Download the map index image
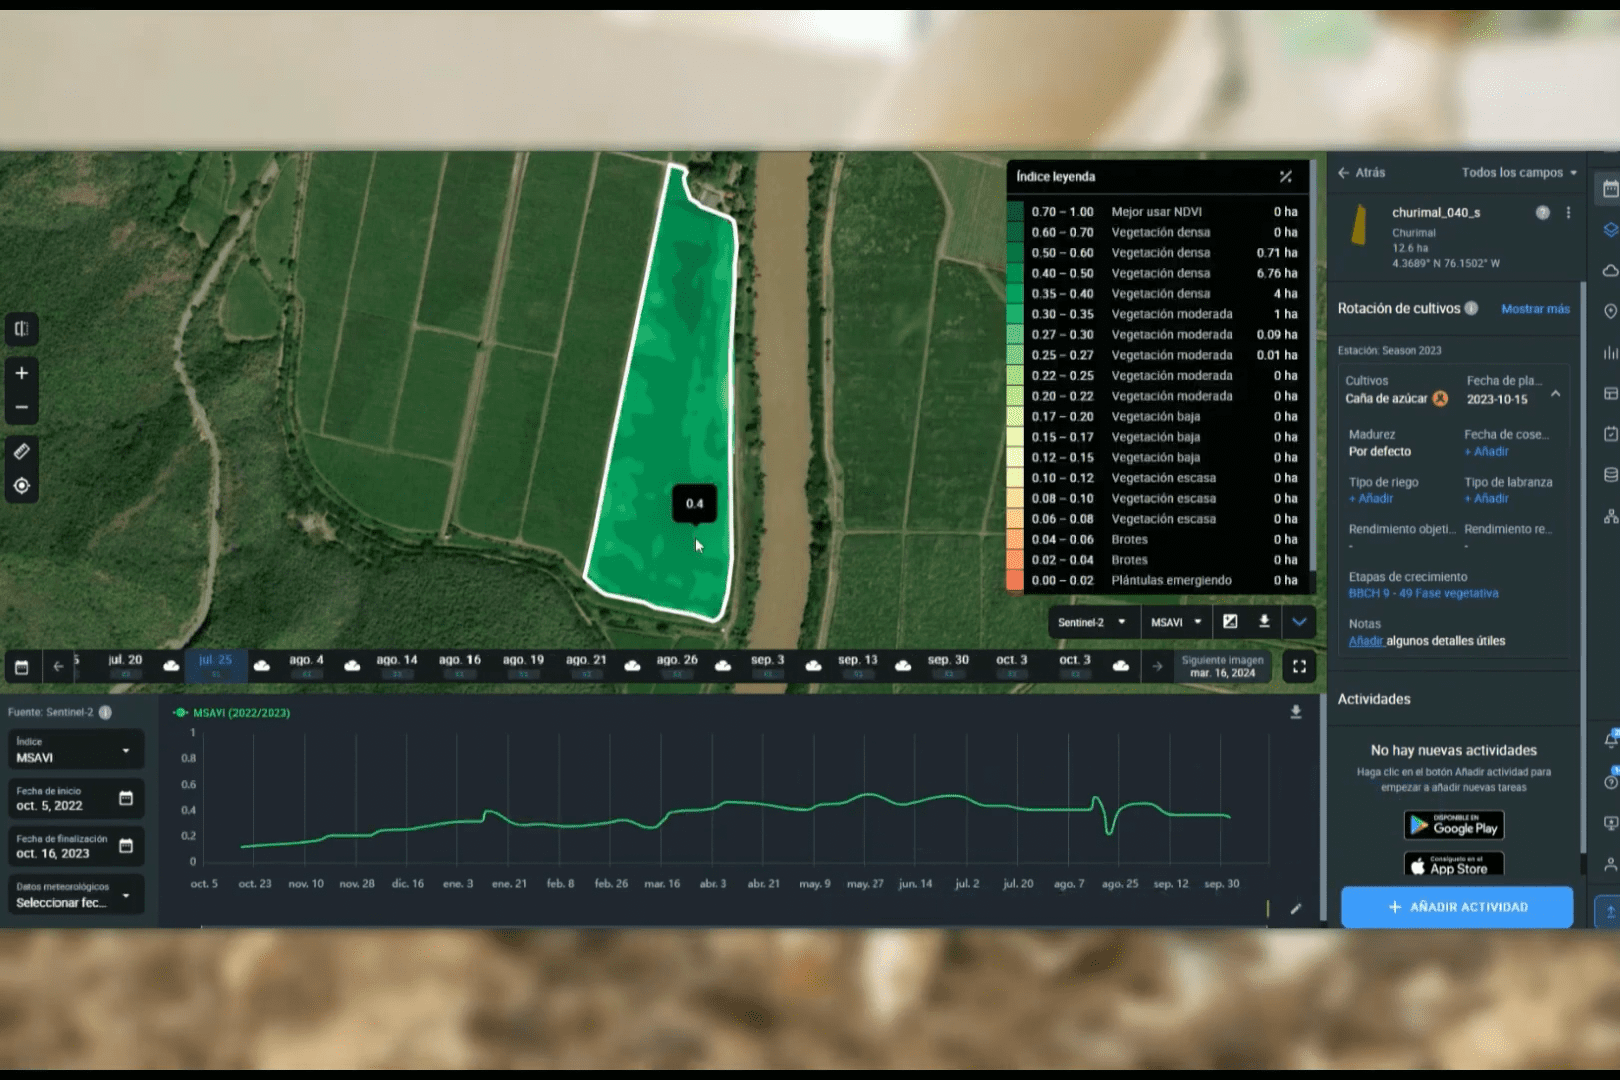 click(x=1264, y=622)
